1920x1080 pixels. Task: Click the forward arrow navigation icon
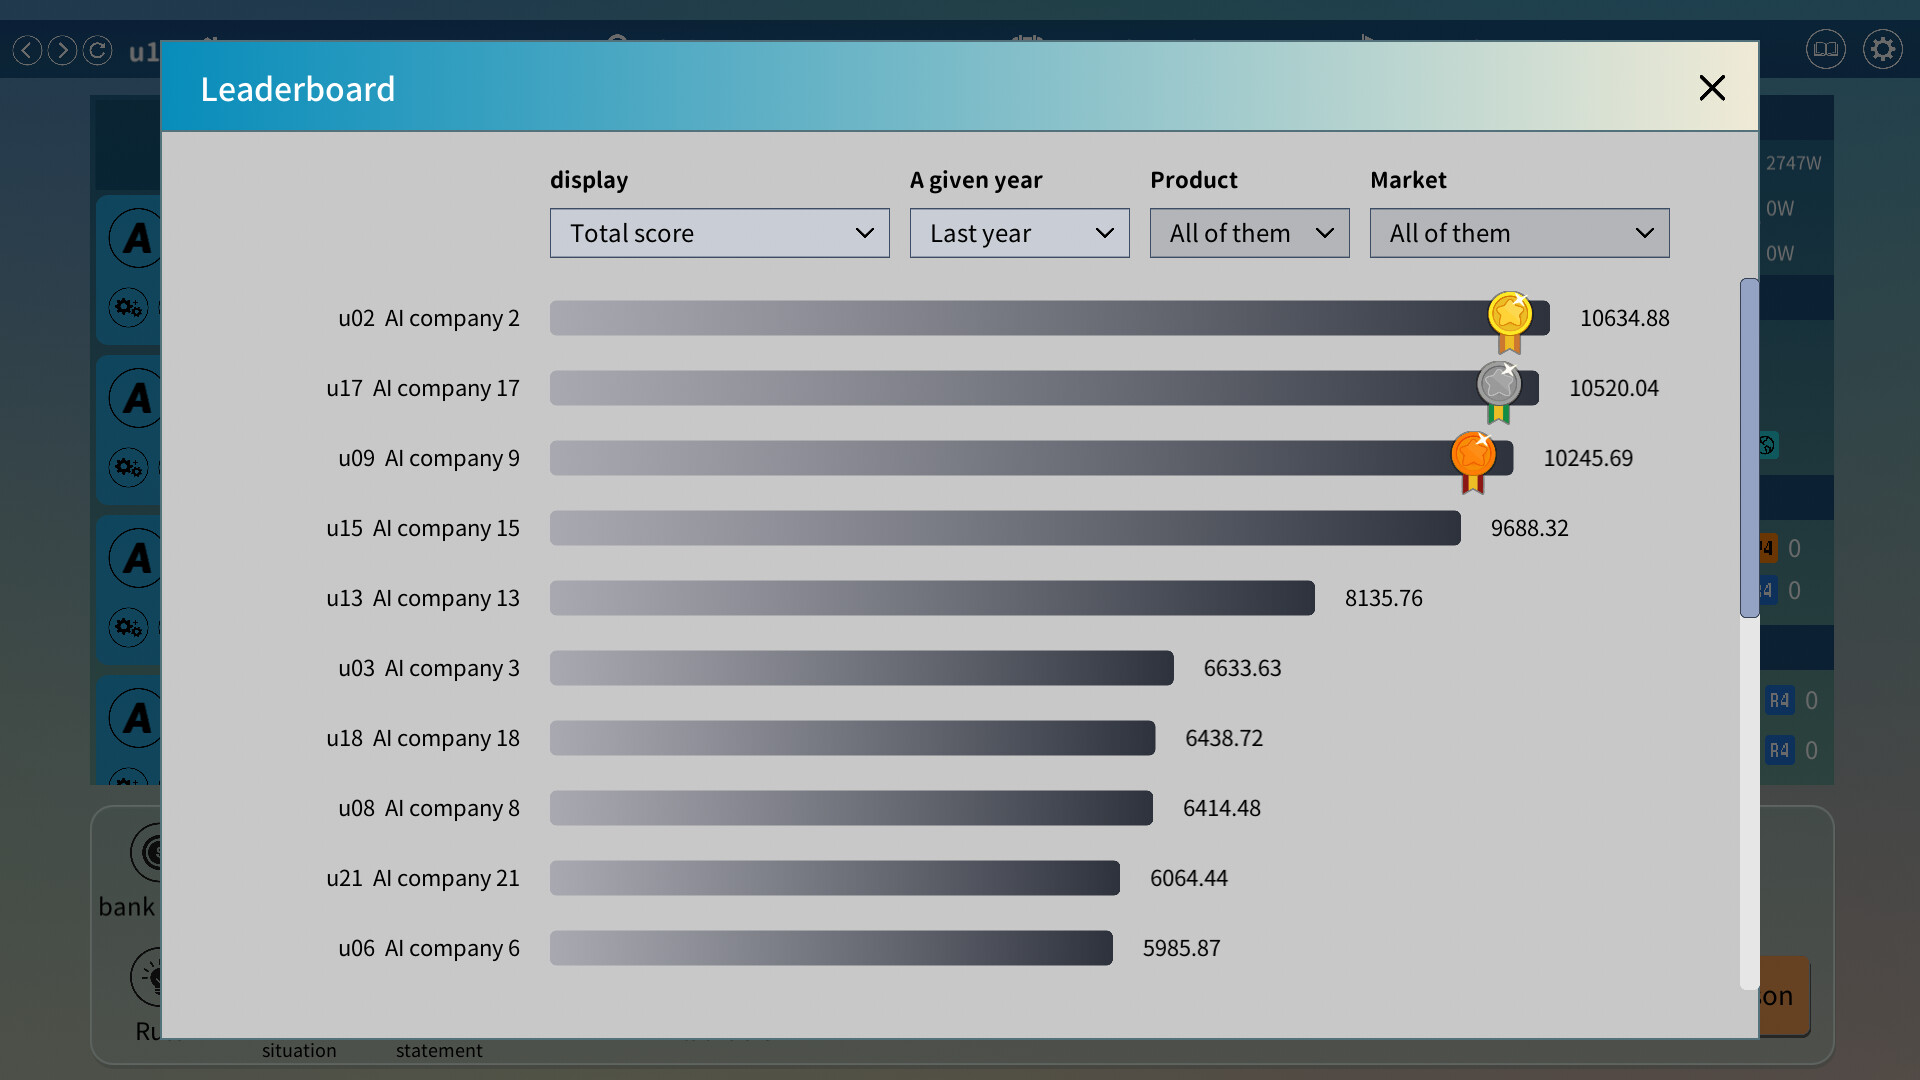(x=62, y=50)
